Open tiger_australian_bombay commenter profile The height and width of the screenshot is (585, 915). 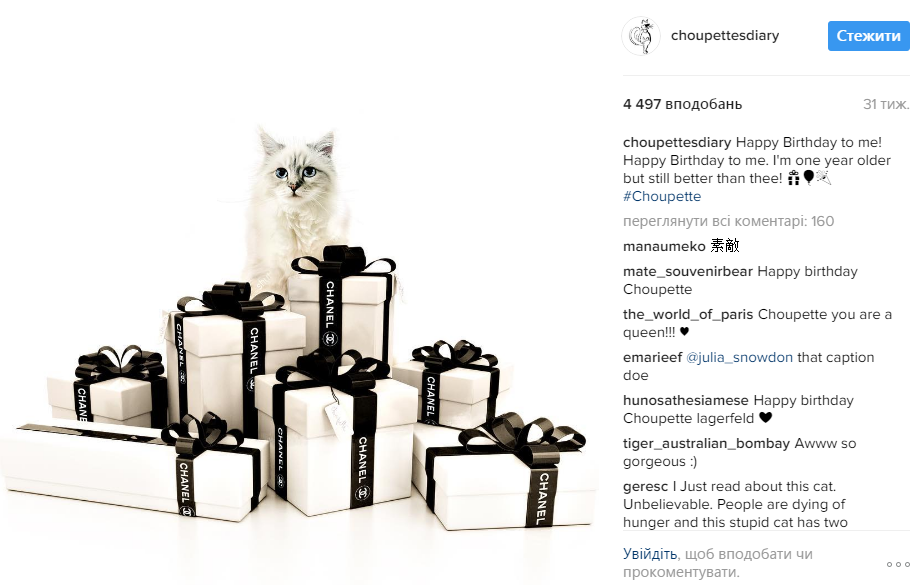click(706, 444)
